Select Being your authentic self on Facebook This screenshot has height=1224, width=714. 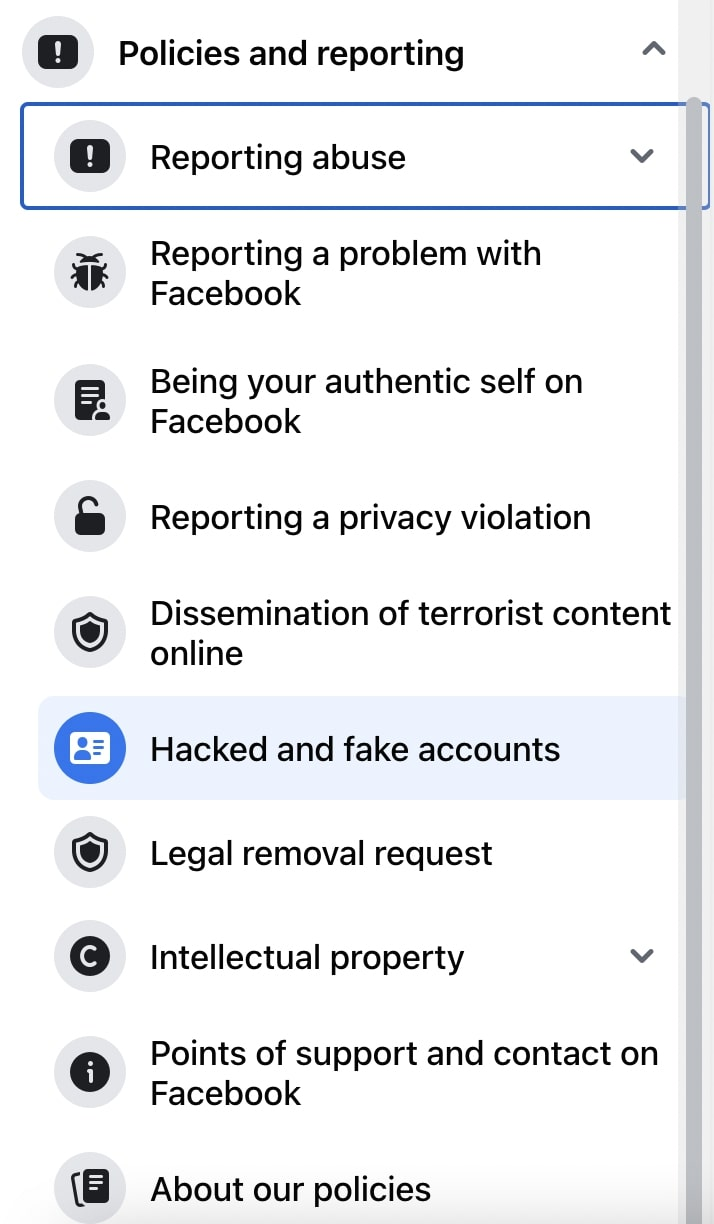366,400
